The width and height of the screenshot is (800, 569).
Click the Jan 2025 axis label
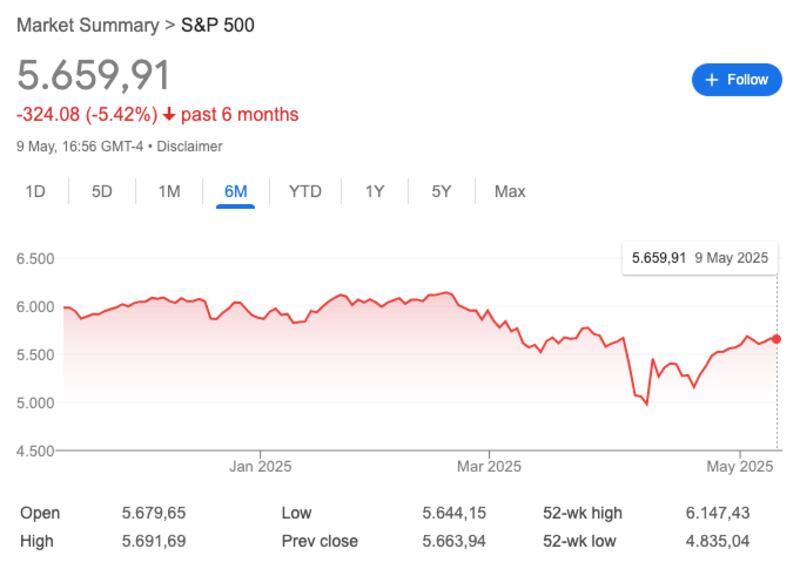pyautogui.click(x=259, y=466)
